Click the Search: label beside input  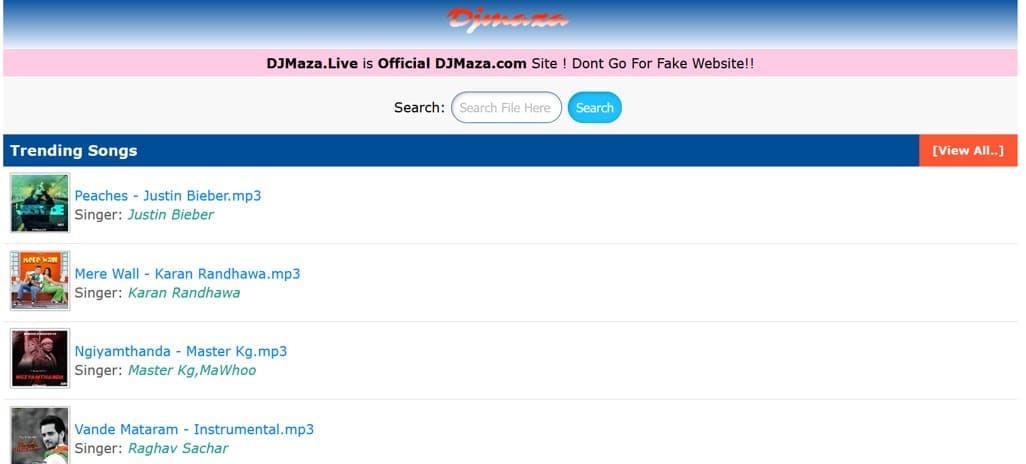point(419,108)
